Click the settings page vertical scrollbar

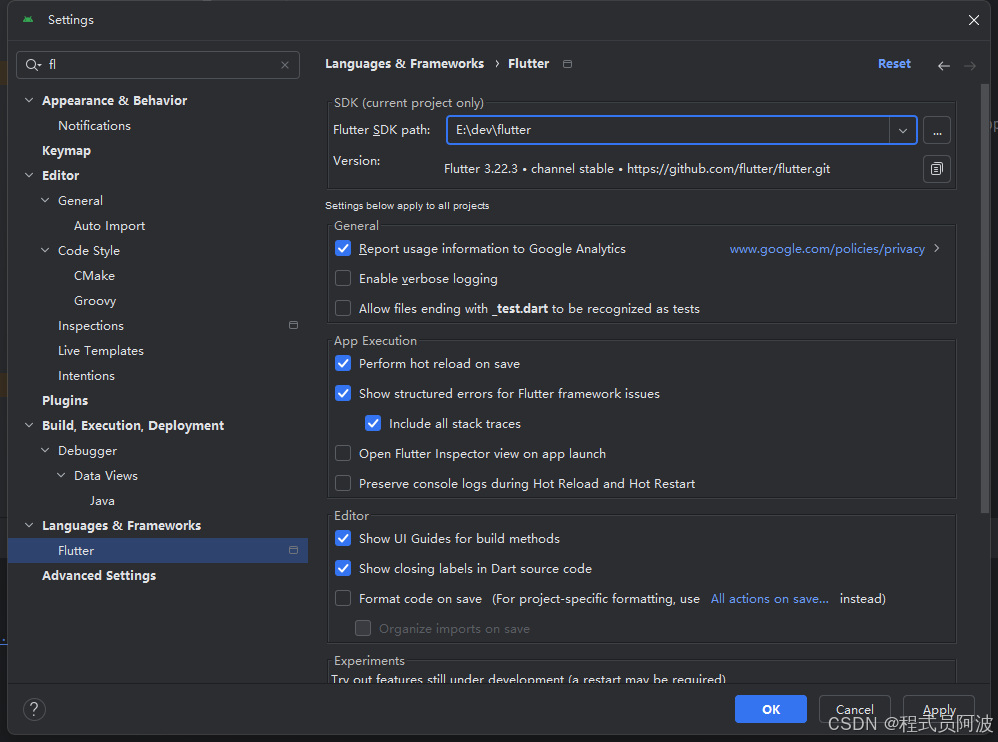click(x=985, y=299)
